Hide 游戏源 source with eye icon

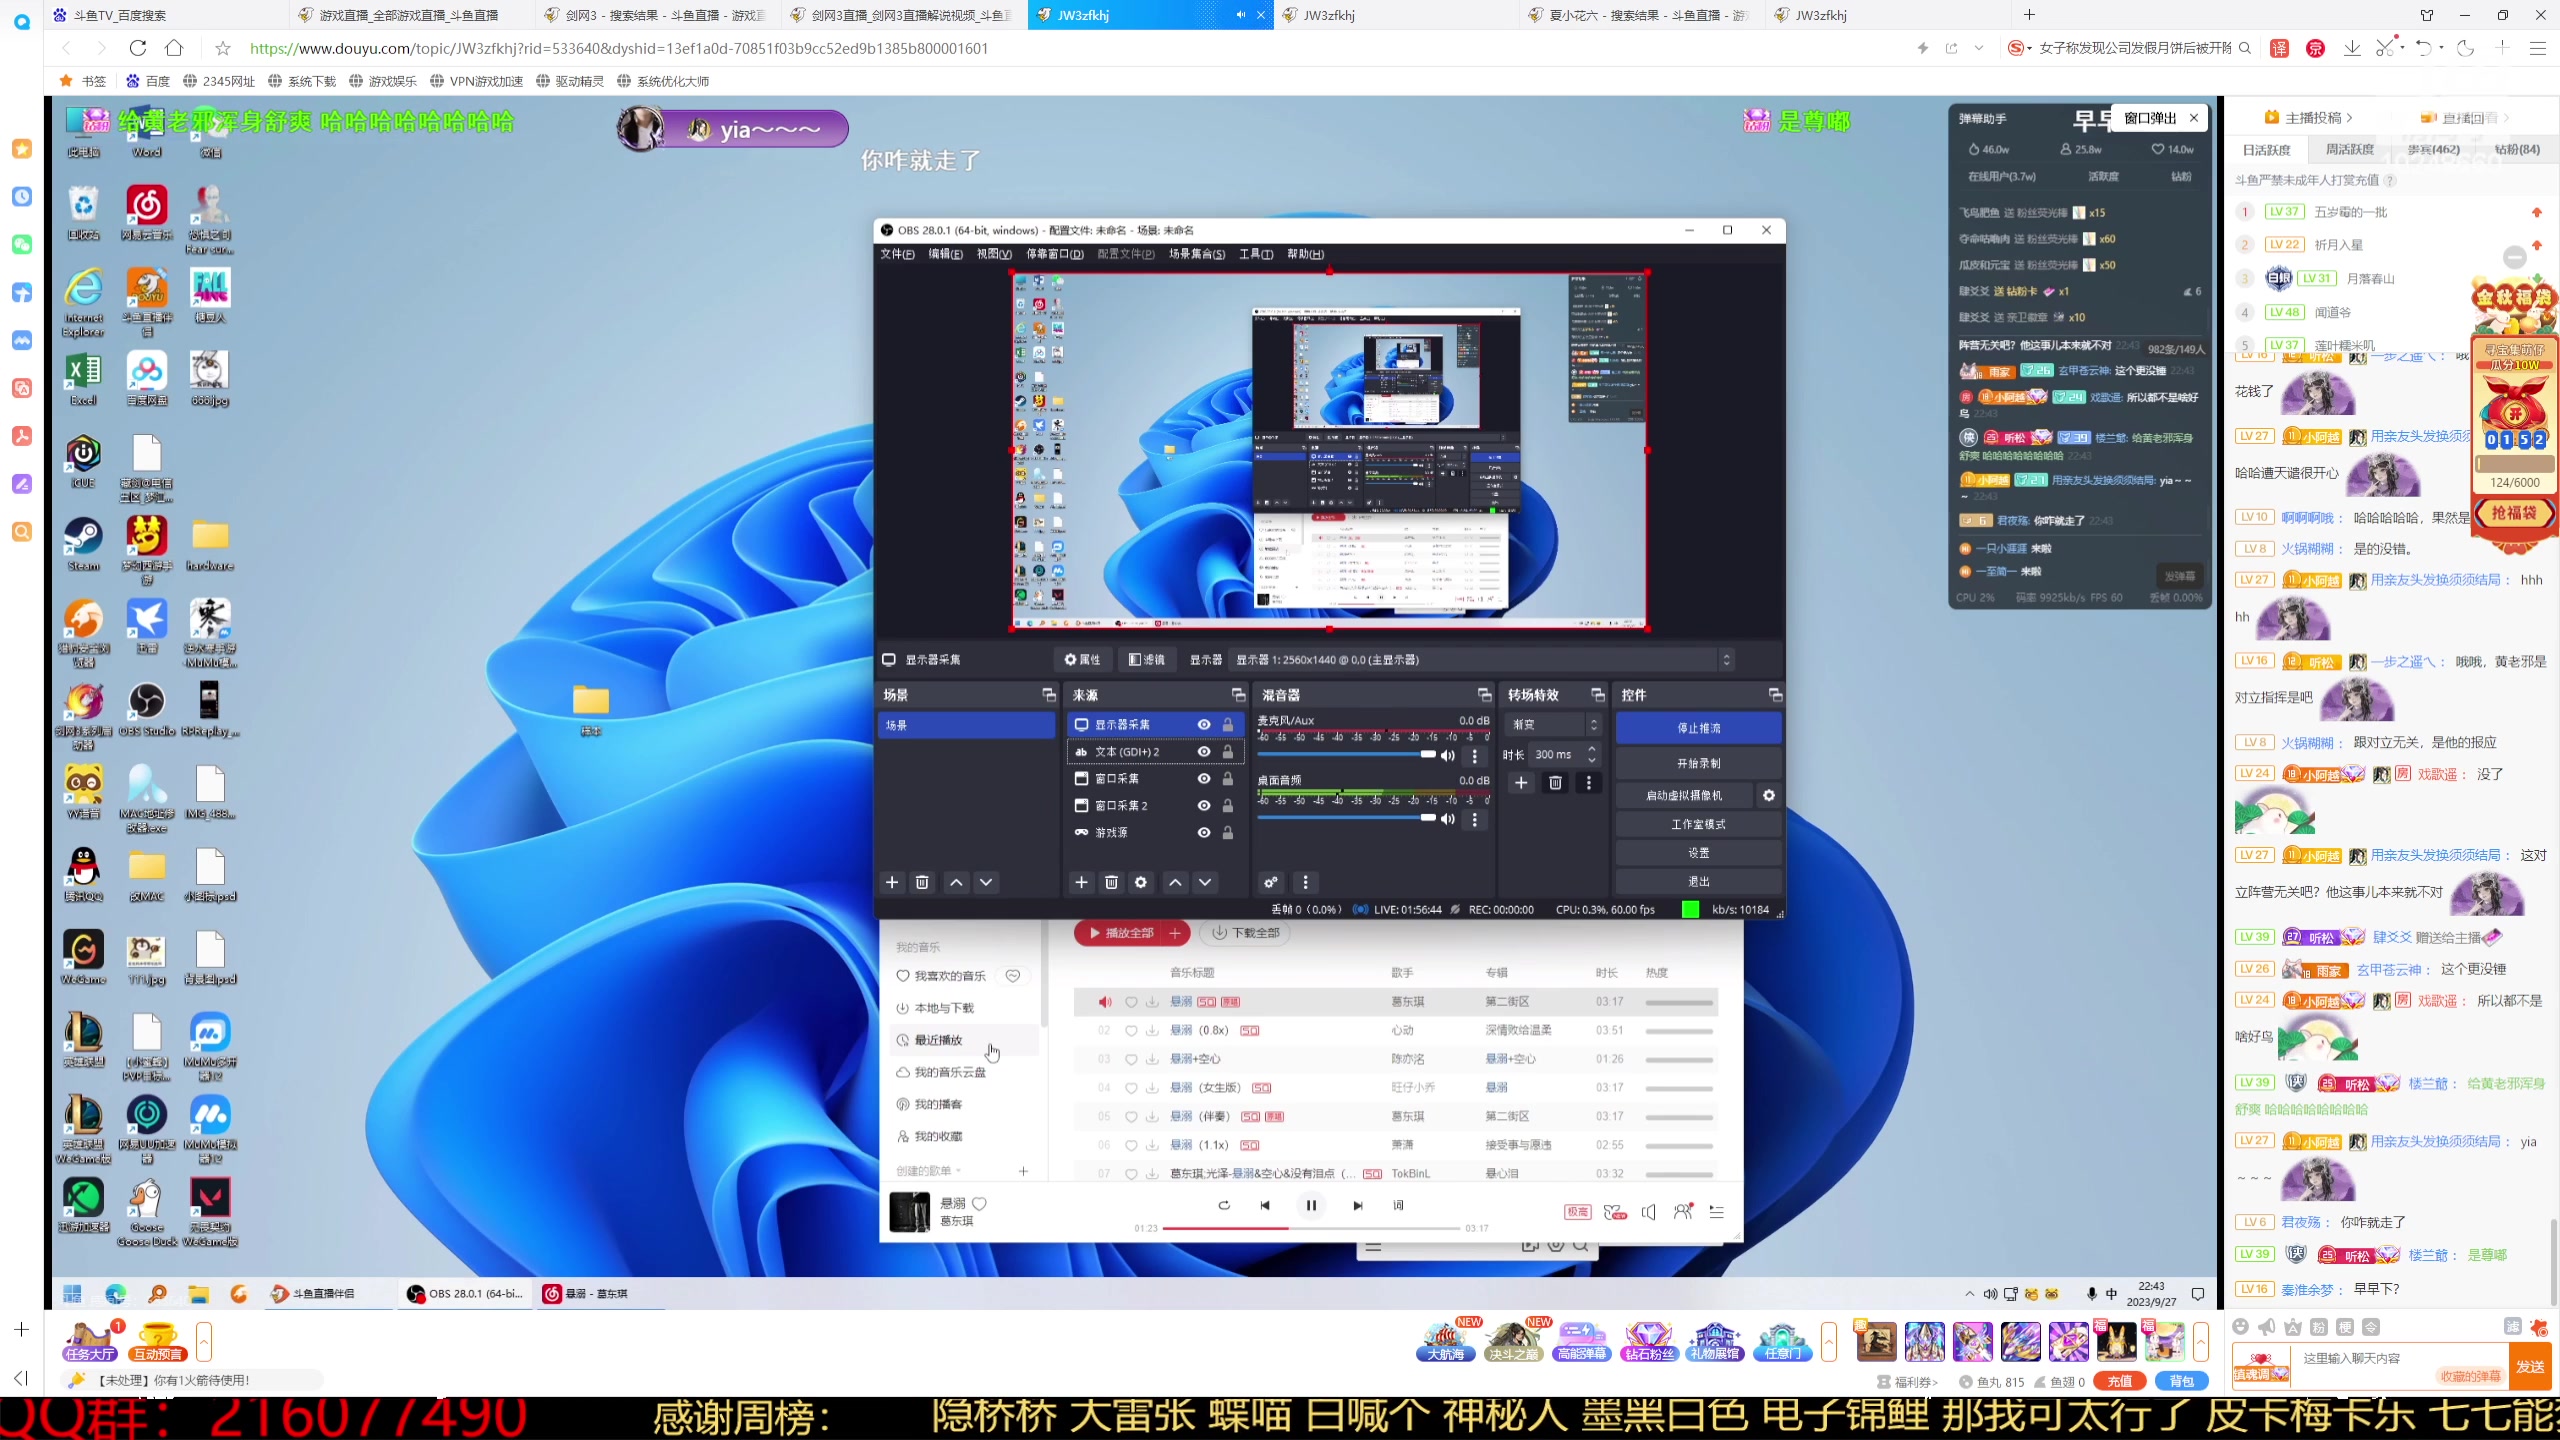1204,833
